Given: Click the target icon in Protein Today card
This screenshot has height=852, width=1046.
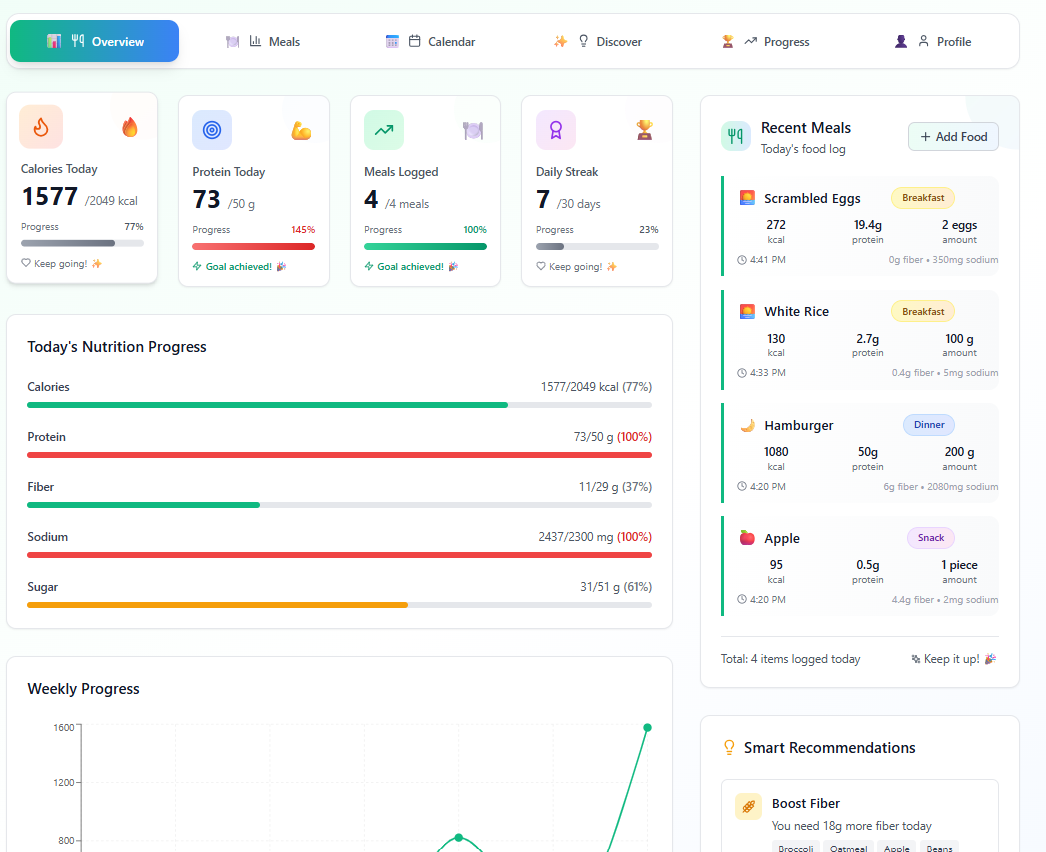Looking at the screenshot, I should tap(212, 129).
